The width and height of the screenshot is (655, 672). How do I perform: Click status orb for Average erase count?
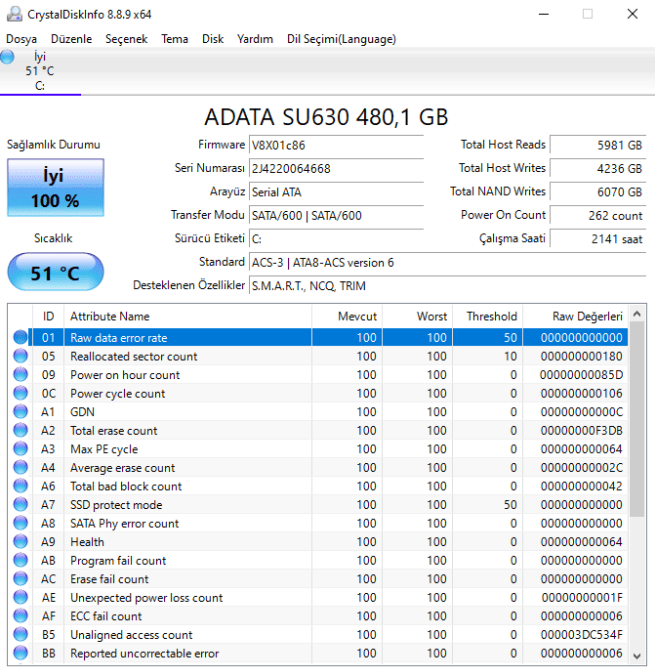coord(20,467)
